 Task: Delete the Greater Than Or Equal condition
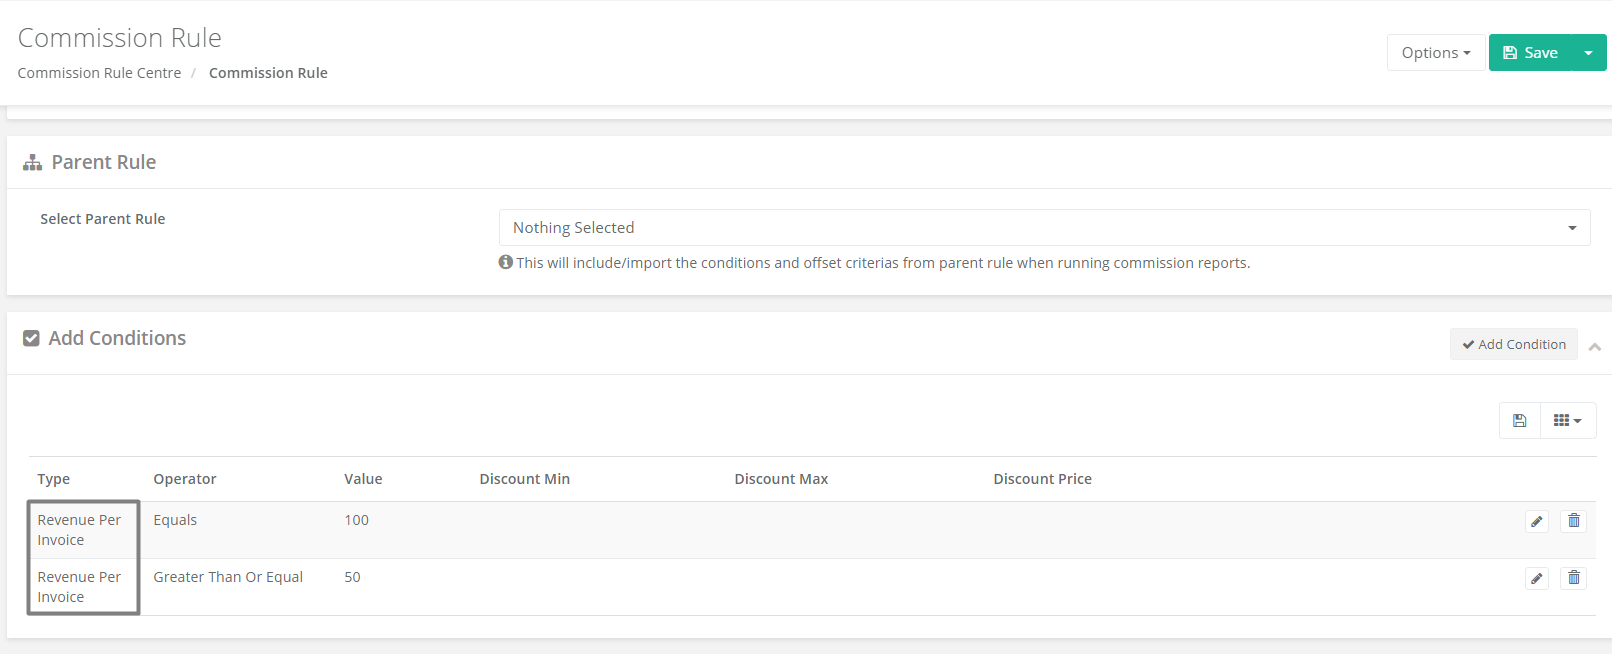(1574, 578)
